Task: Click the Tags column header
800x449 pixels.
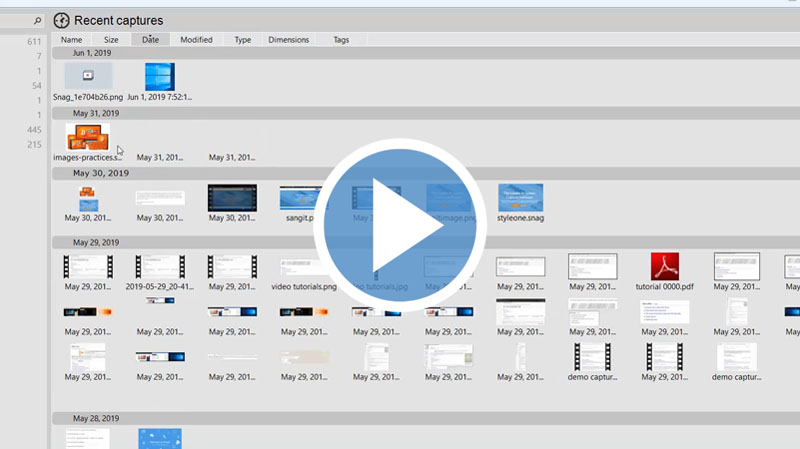Action: coord(341,40)
